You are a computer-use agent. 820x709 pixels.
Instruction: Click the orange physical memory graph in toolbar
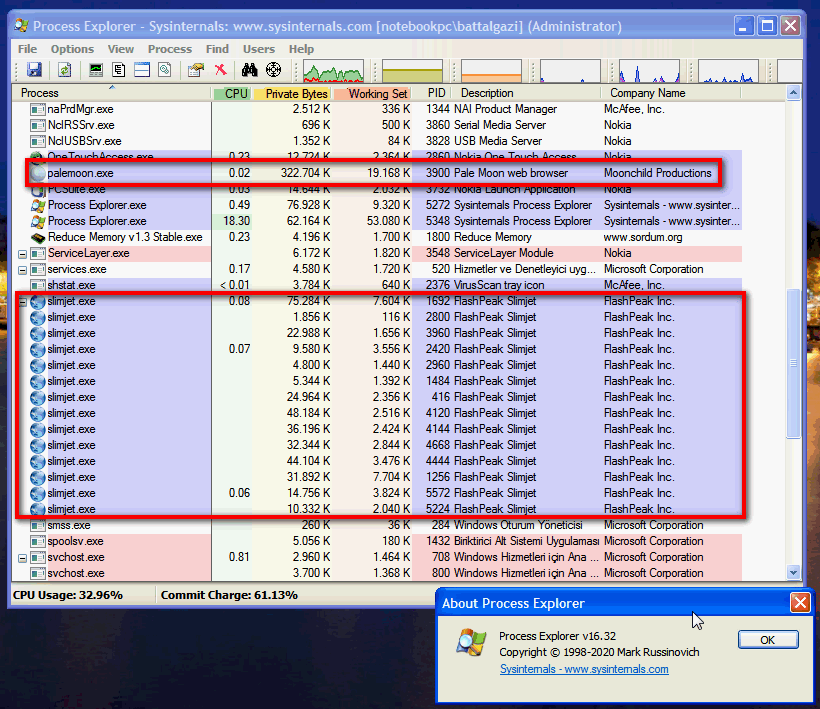coord(492,71)
